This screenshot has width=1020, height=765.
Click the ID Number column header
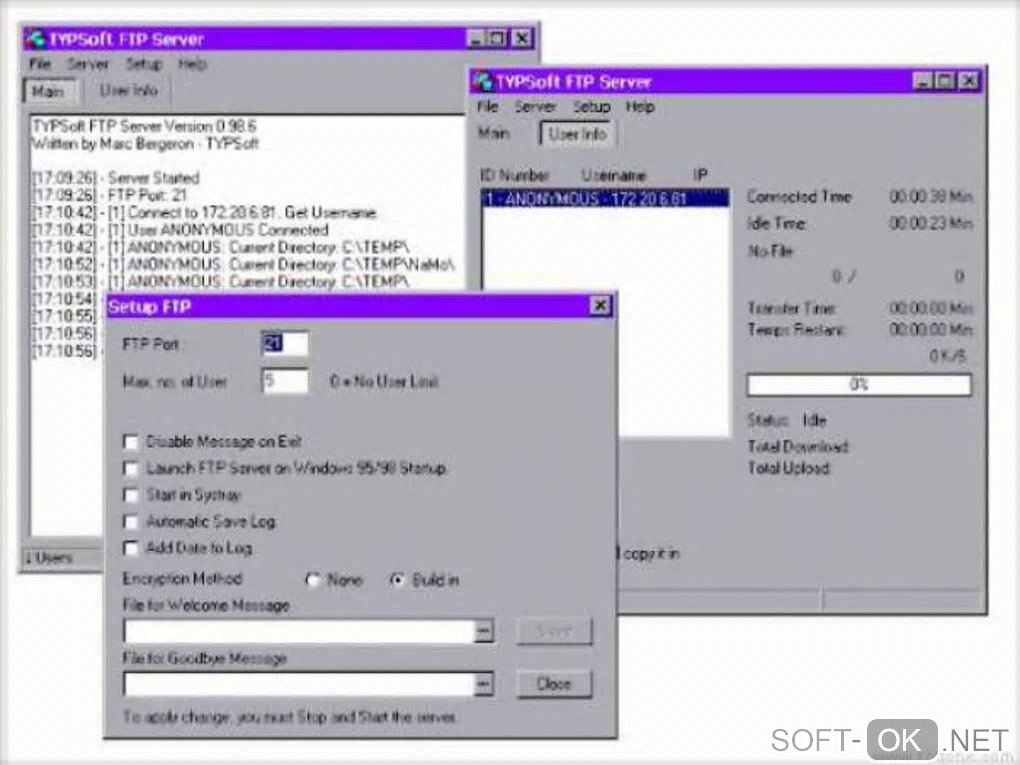(515, 175)
